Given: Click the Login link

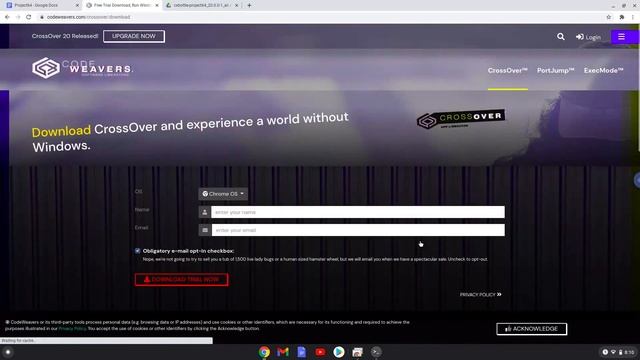Looking at the screenshot, I should coord(588,37).
